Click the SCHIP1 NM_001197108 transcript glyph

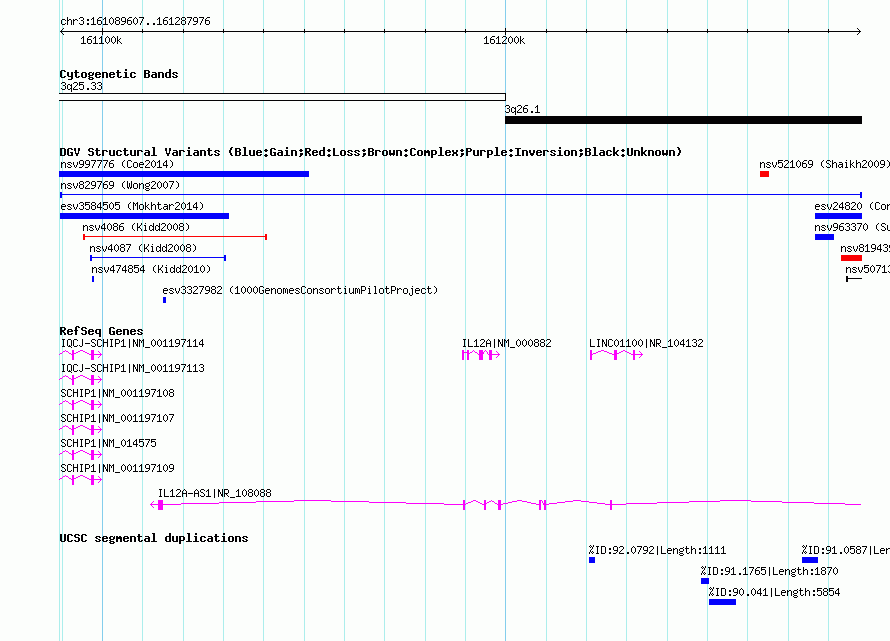(81, 405)
